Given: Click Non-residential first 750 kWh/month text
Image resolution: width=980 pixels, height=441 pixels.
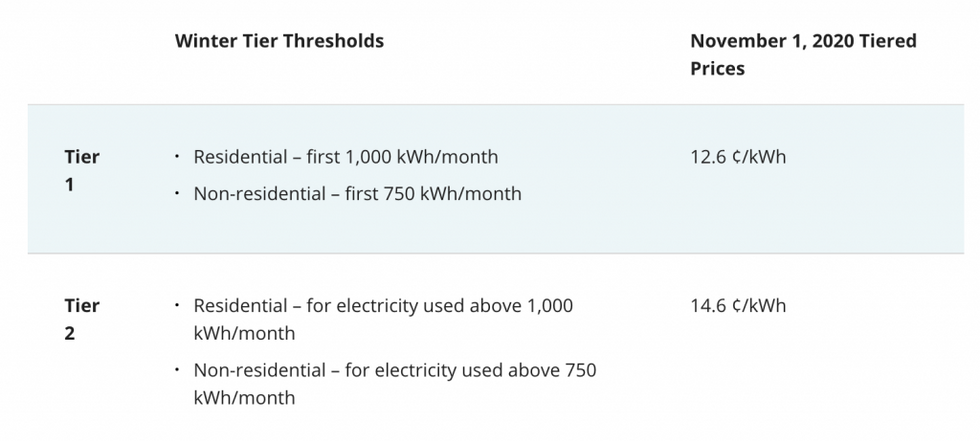Looking at the screenshot, I should 358,194.
